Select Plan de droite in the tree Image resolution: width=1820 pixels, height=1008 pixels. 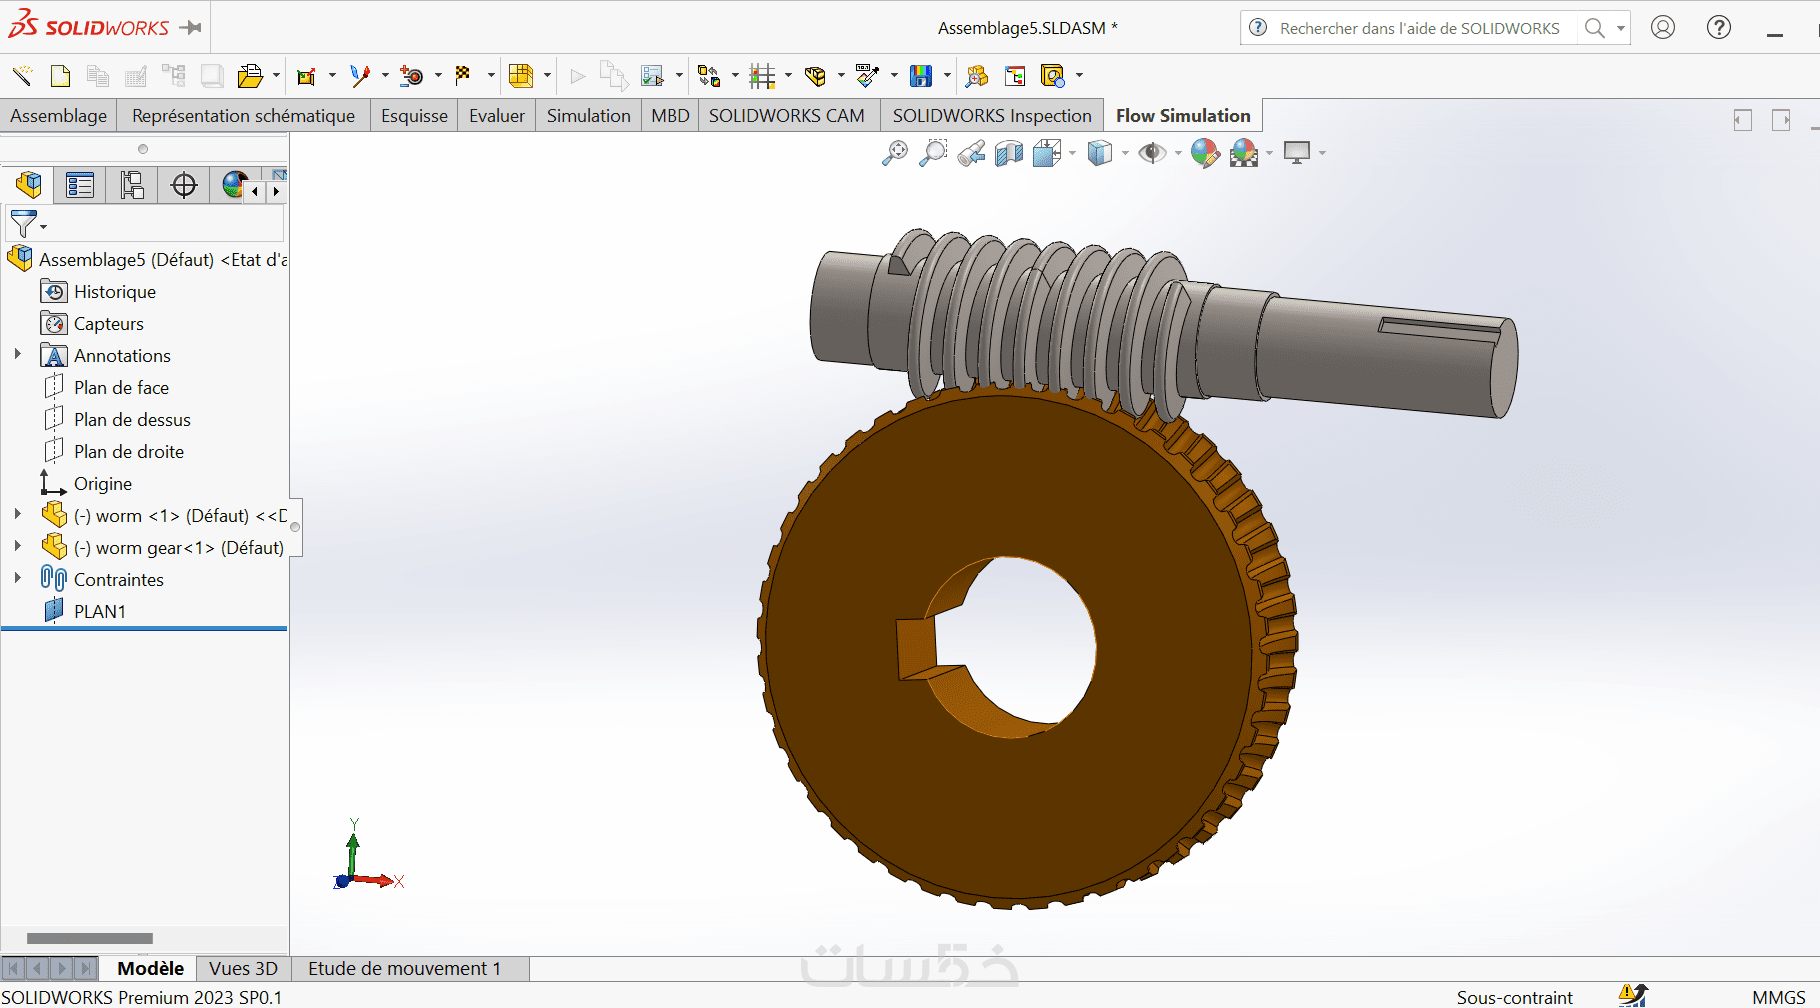coord(129,452)
